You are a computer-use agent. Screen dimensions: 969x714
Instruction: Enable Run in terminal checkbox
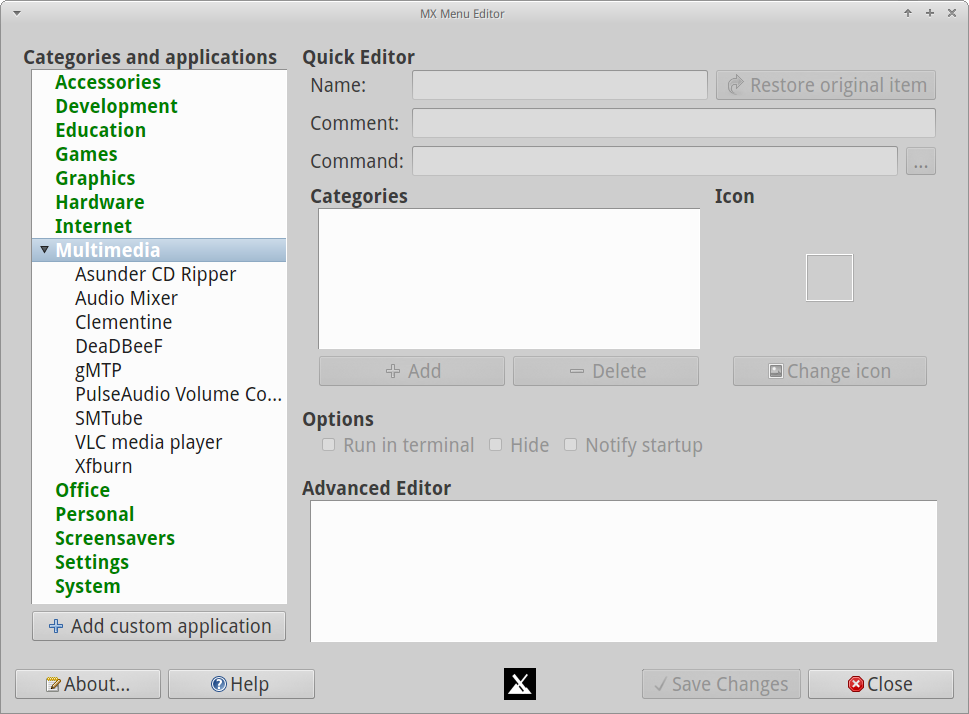pyautogui.click(x=329, y=445)
